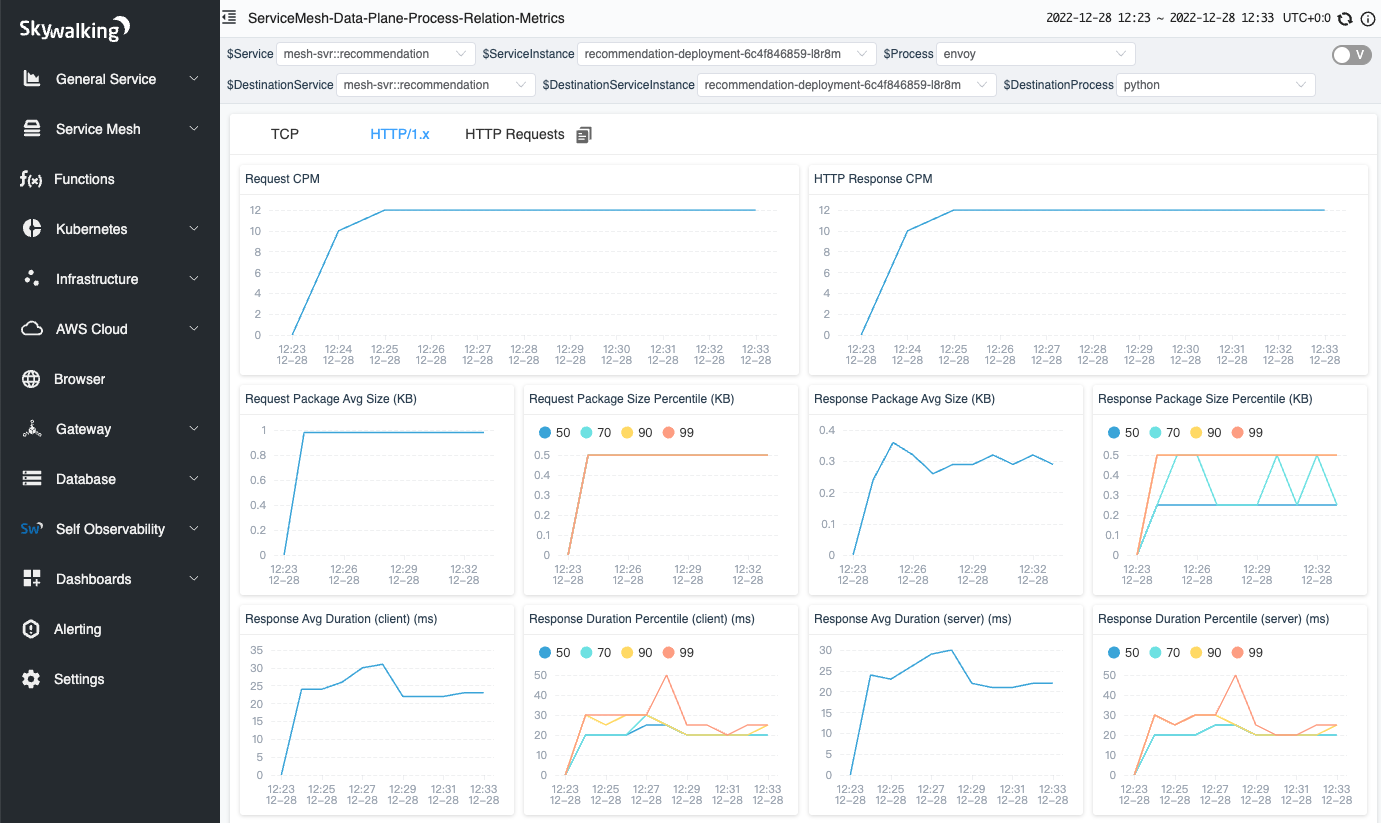The image size is (1381, 823).
Task: Switch to the TCP tab
Action: 284,133
